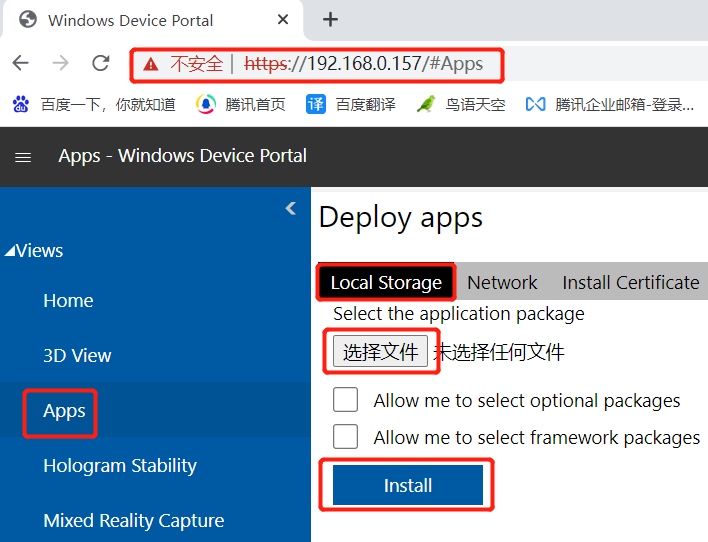This screenshot has height=542, width=708.
Task: Open the hamburger navigation menu
Action: (x=23, y=157)
